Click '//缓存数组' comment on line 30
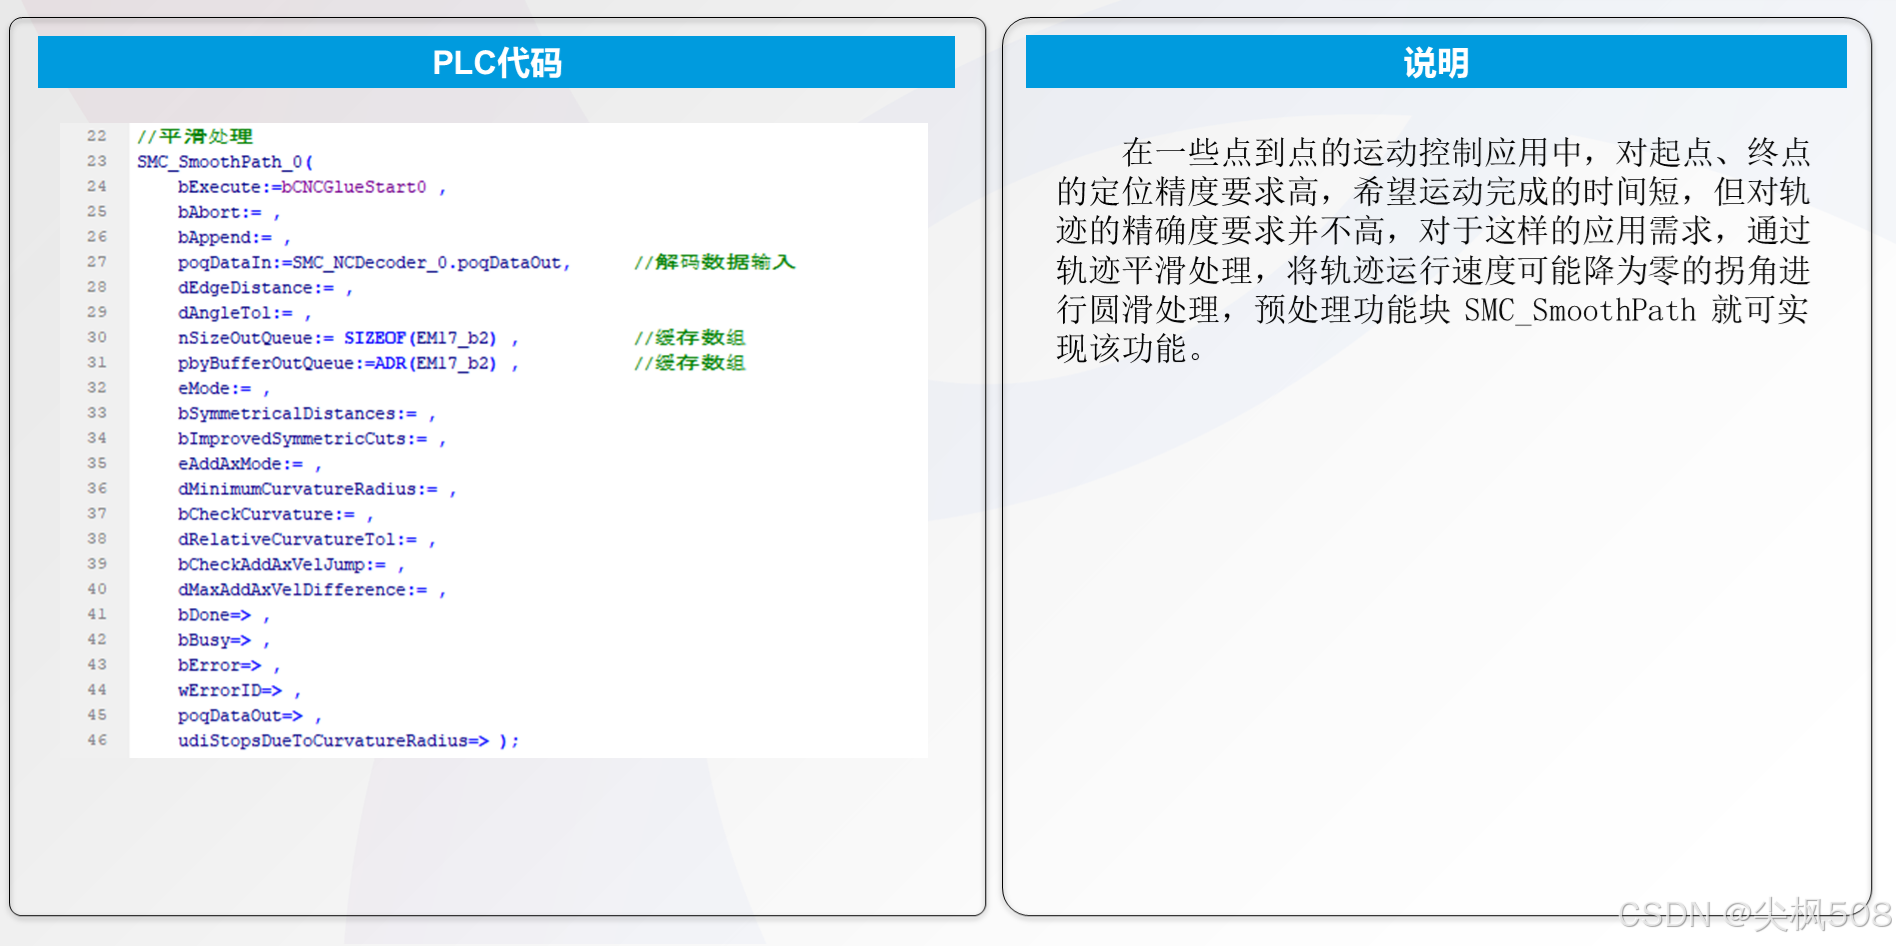 (x=689, y=338)
